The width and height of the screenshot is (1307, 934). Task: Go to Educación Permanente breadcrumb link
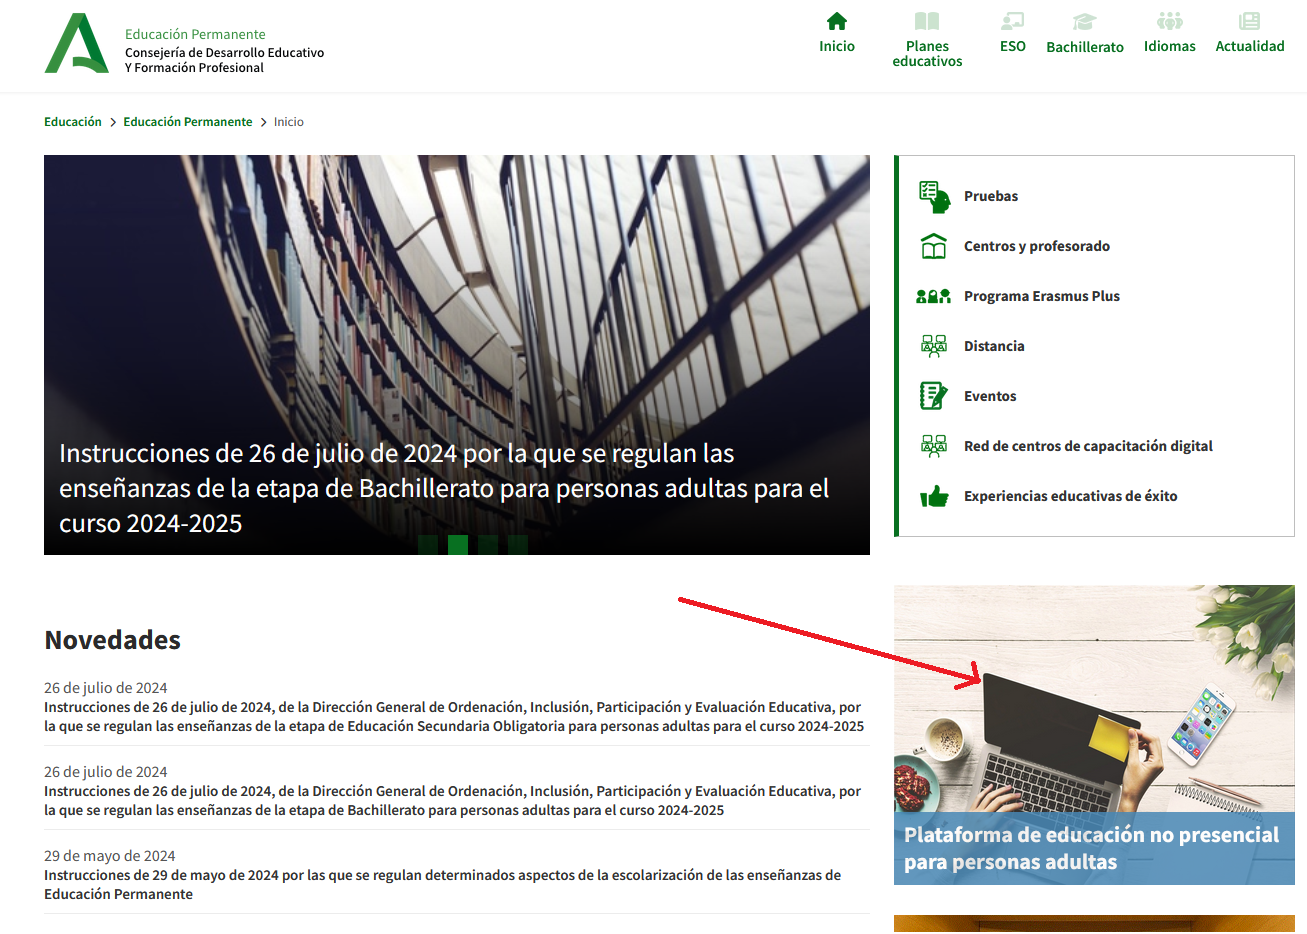pyautogui.click(x=188, y=122)
